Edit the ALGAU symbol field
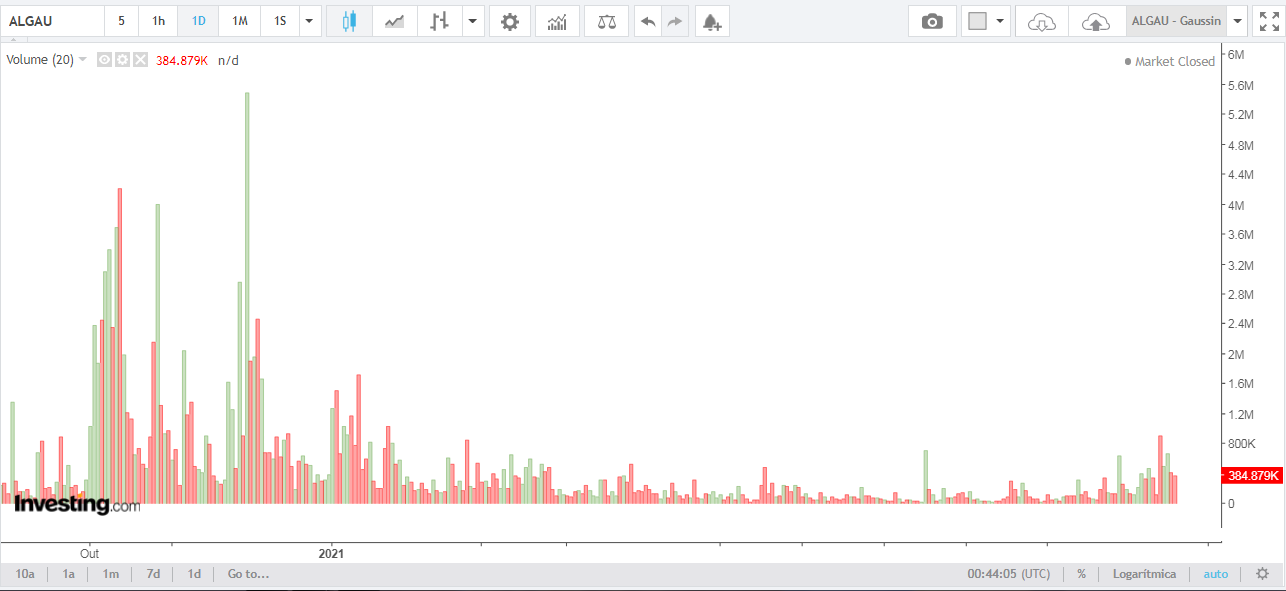The image size is (1286, 591). click(x=52, y=21)
